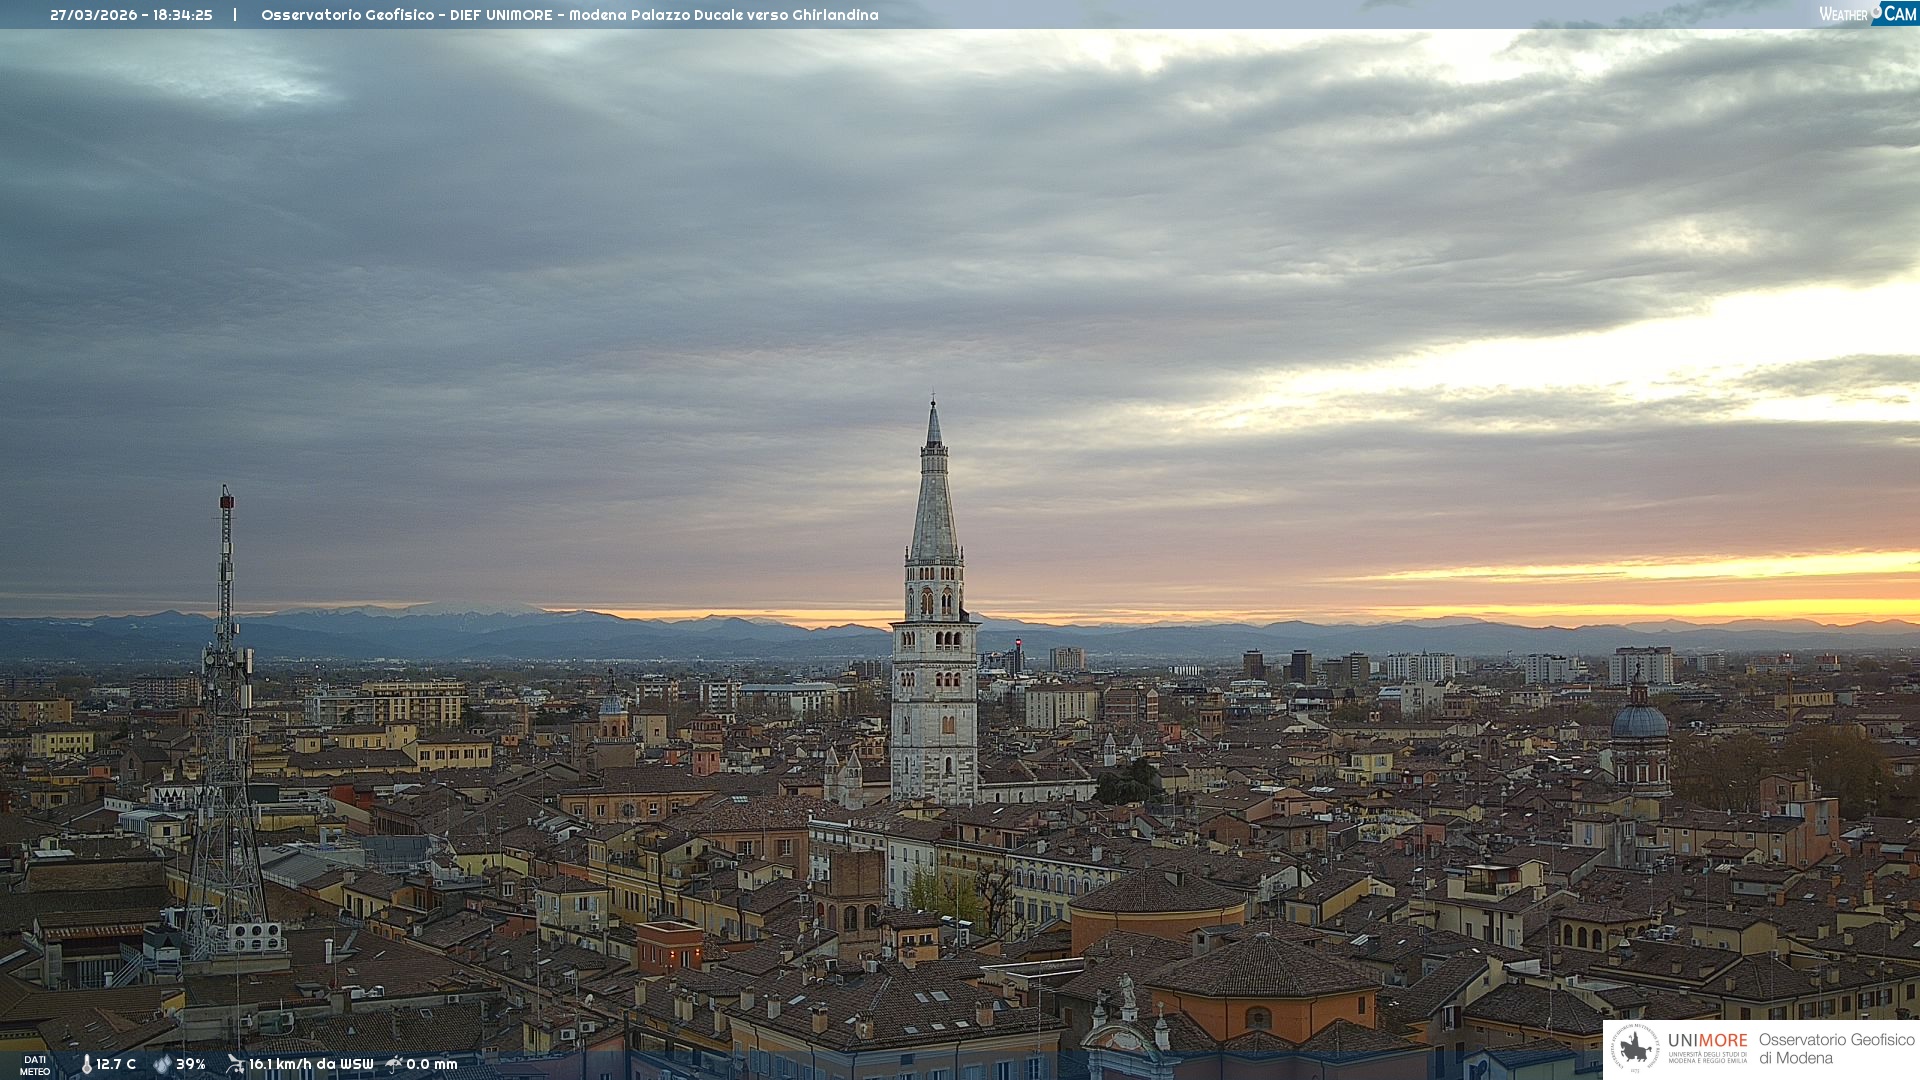1920x1080 pixels.
Task: Click the WeatherCam camera lens icon
Action: 1876,10
